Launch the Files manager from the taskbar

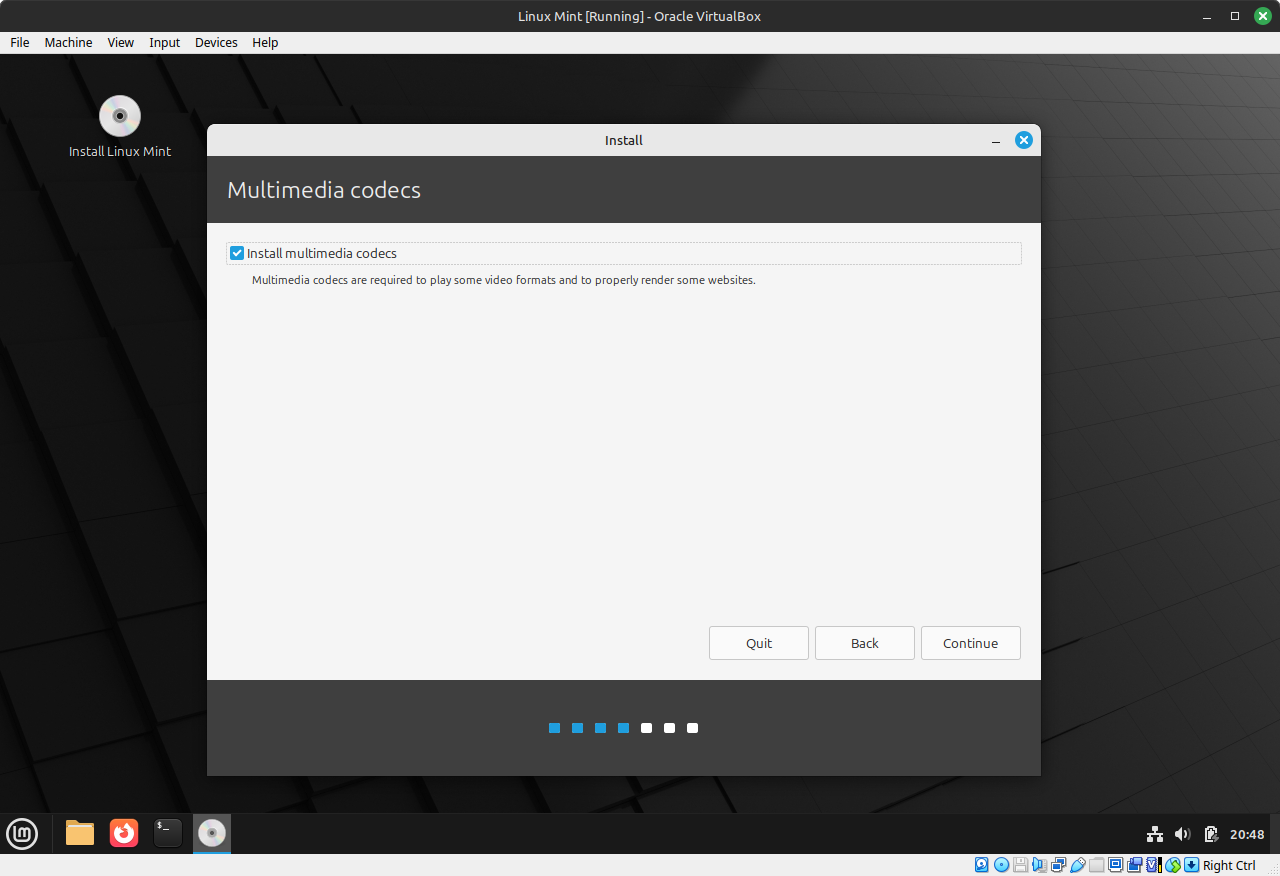(x=80, y=833)
